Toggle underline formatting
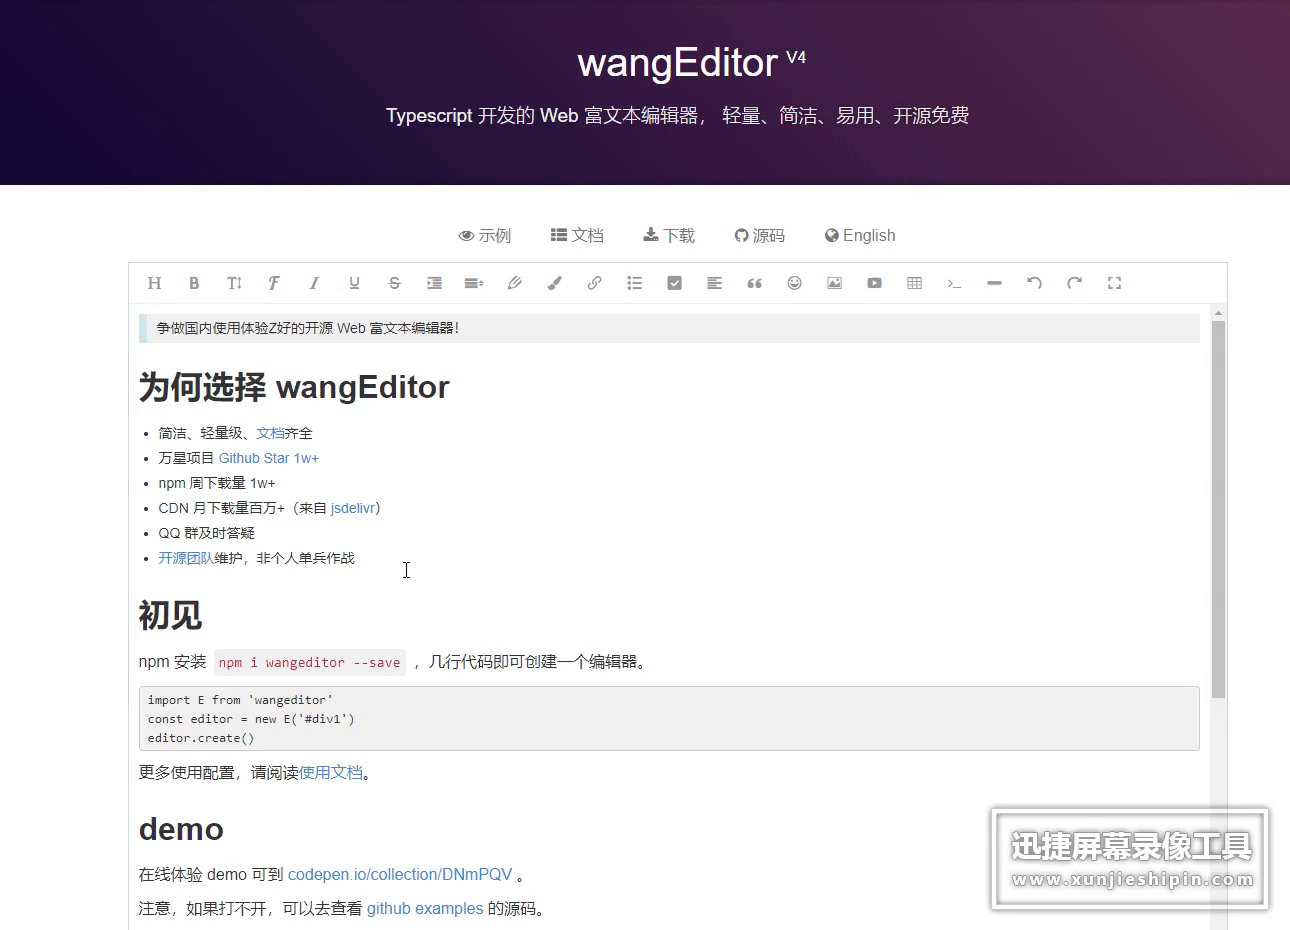1290x930 pixels. point(354,283)
